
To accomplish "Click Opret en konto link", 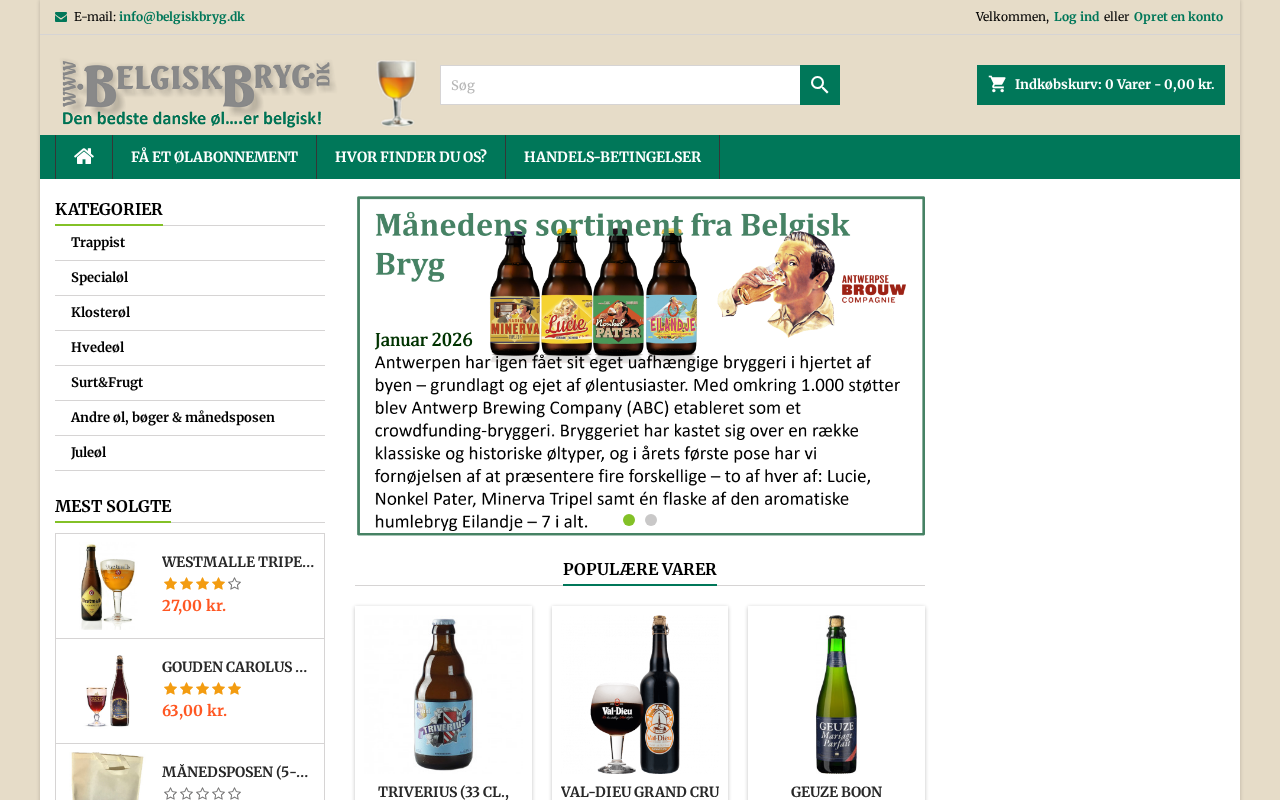I will tap(1178, 17).
